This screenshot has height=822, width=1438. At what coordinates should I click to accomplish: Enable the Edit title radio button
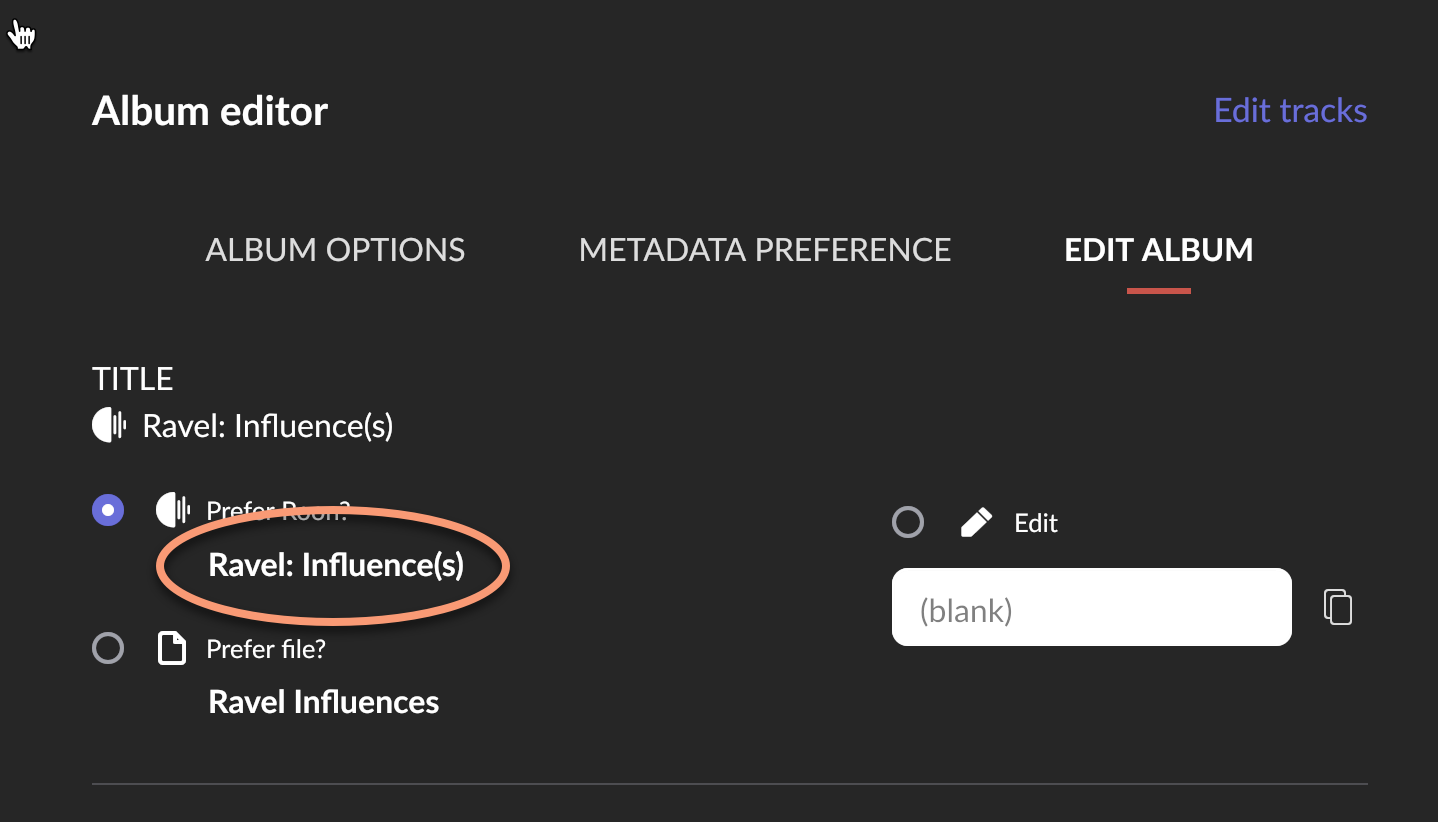(908, 522)
